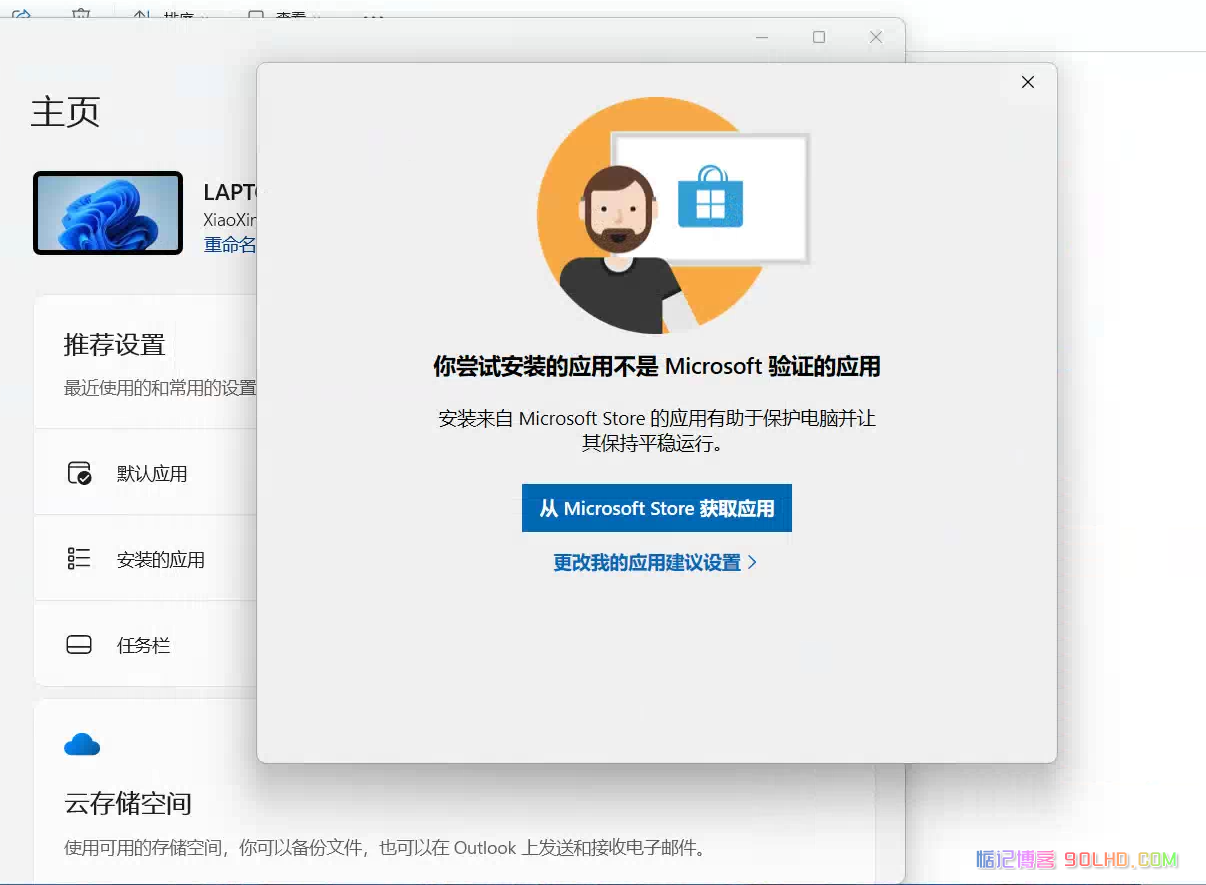
Task: Close the unverified app warning dialog
Action: 1027,82
